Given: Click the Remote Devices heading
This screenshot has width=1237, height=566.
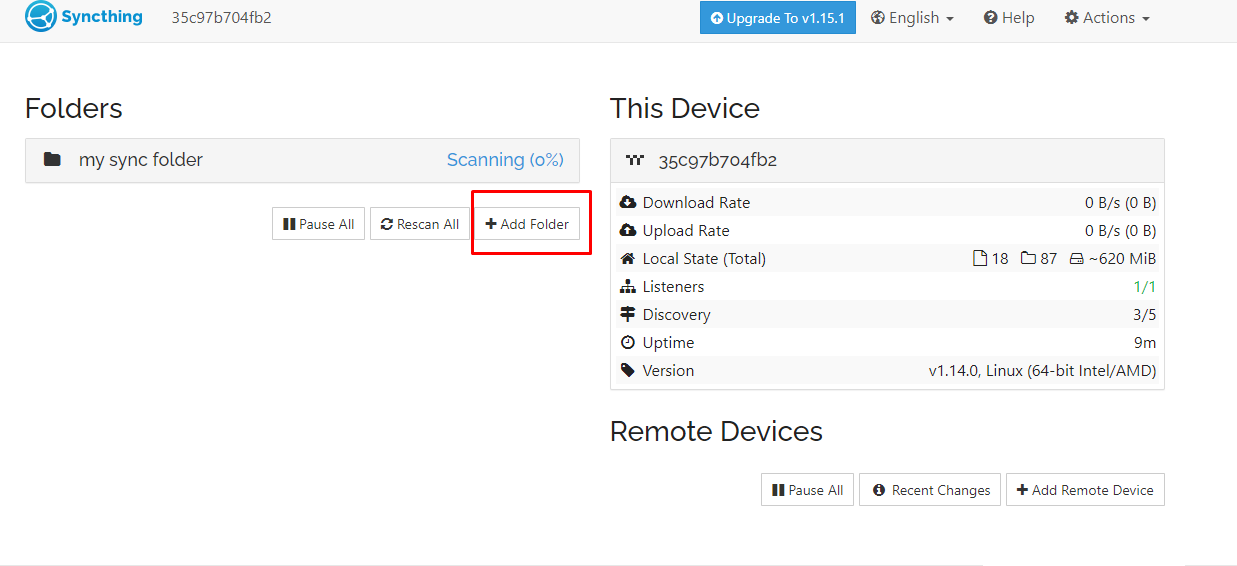Looking at the screenshot, I should tap(716, 431).
